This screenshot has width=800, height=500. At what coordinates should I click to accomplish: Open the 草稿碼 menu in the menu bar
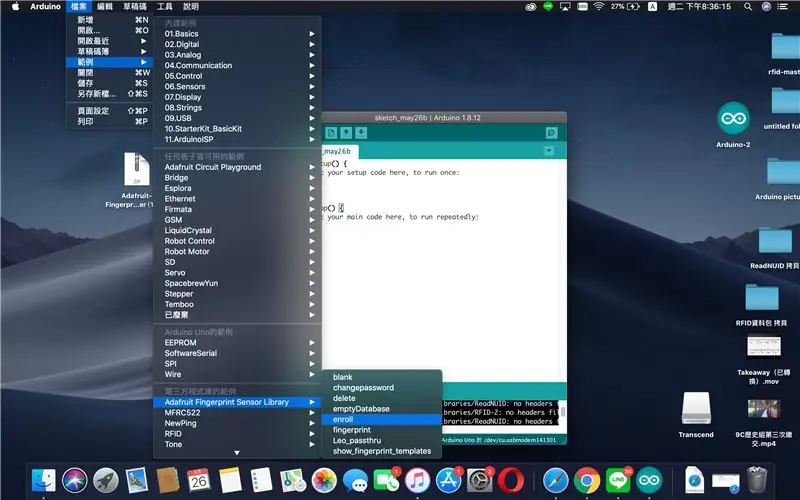tap(135, 7)
